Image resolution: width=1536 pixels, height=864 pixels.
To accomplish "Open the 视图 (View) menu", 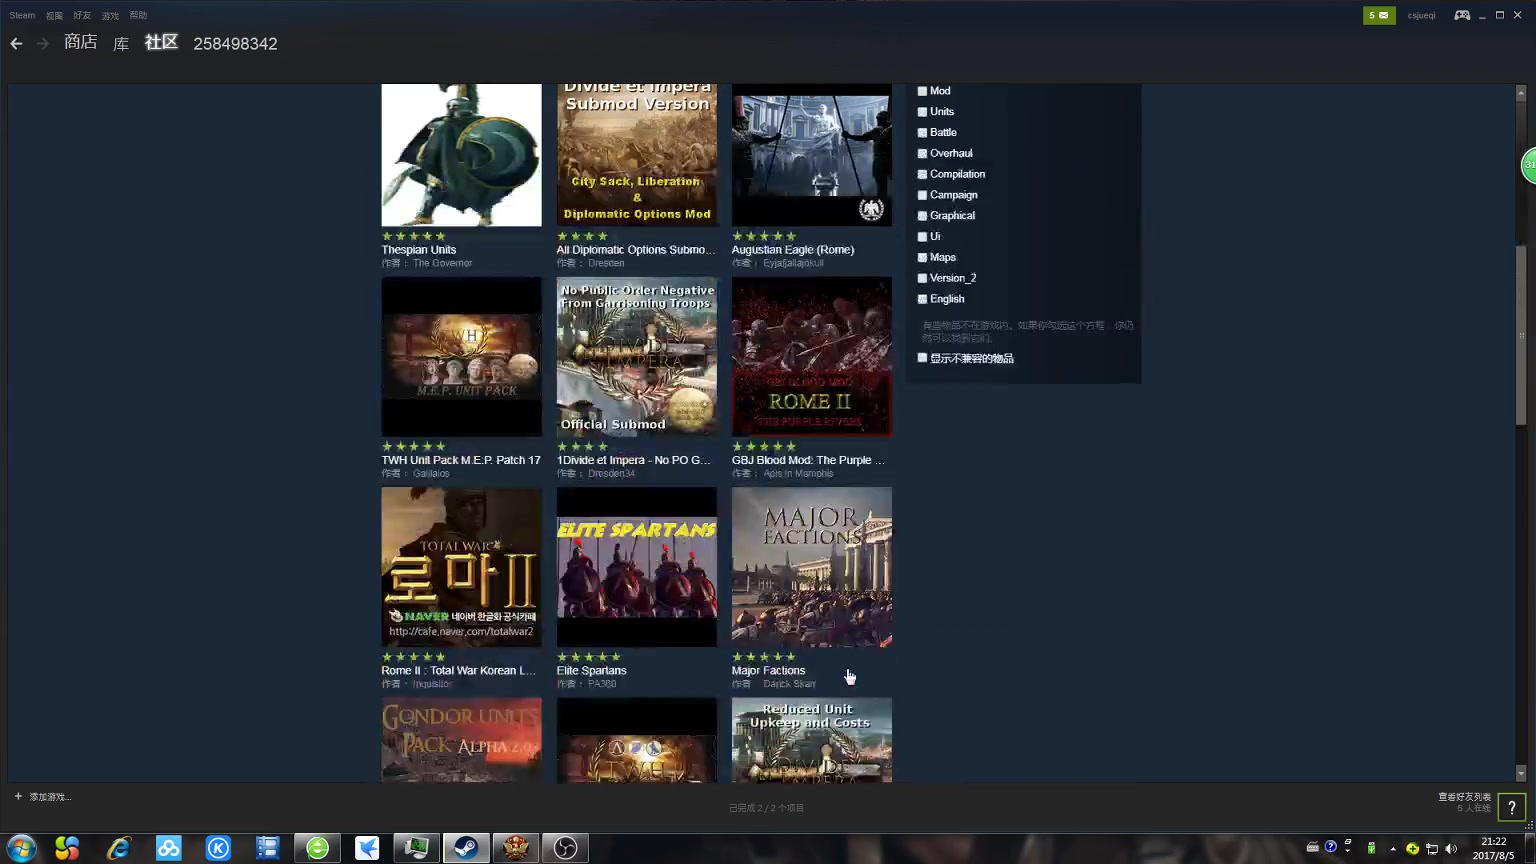I will [54, 15].
